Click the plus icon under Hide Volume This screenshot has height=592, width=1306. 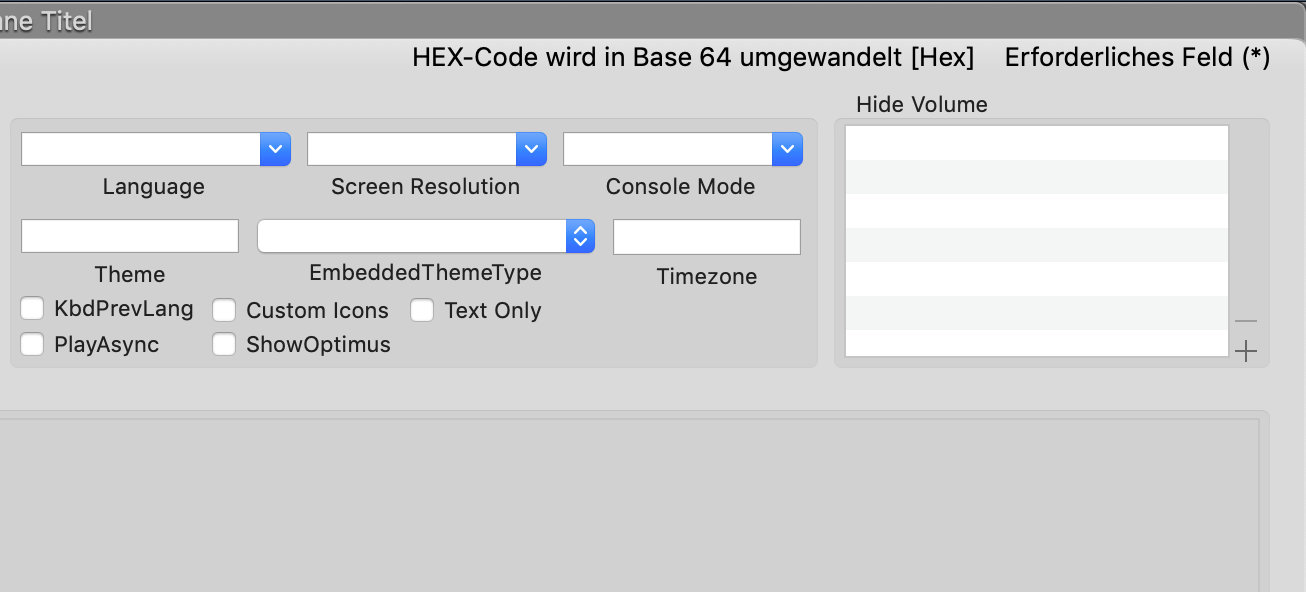click(1245, 351)
